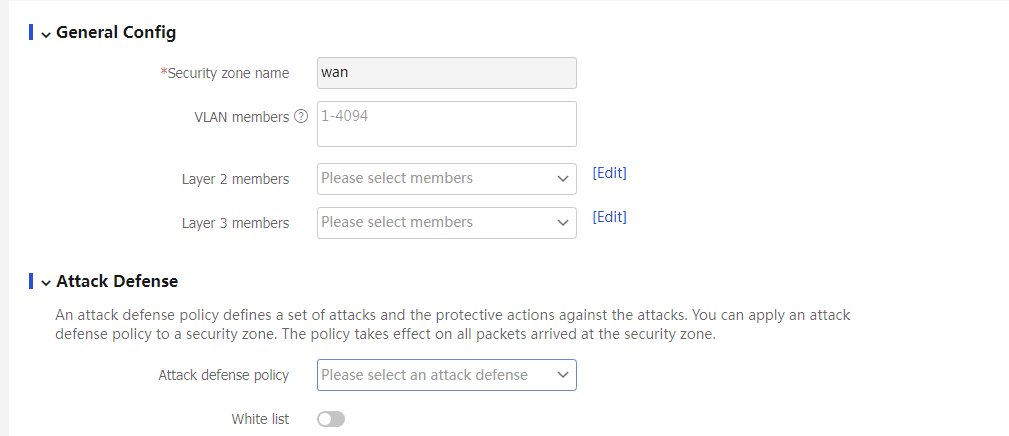Click the Security zone name field
The height and width of the screenshot is (436, 1009).
tap(446, 73)
